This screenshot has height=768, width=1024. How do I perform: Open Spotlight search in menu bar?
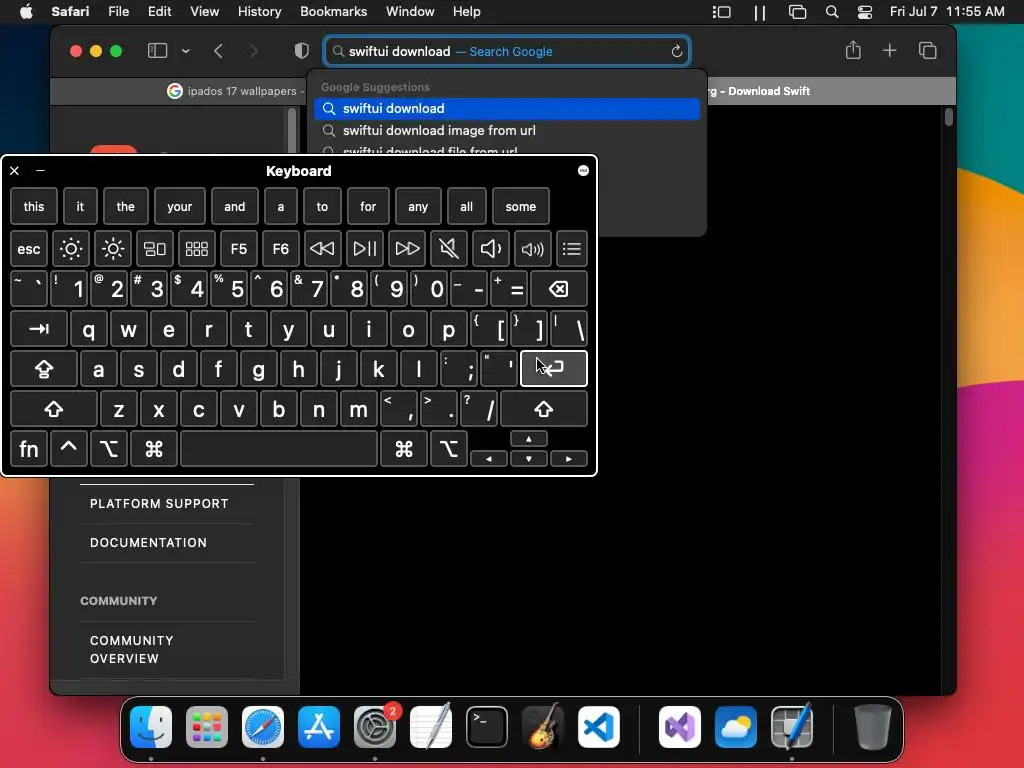click(x=831, y=12)
